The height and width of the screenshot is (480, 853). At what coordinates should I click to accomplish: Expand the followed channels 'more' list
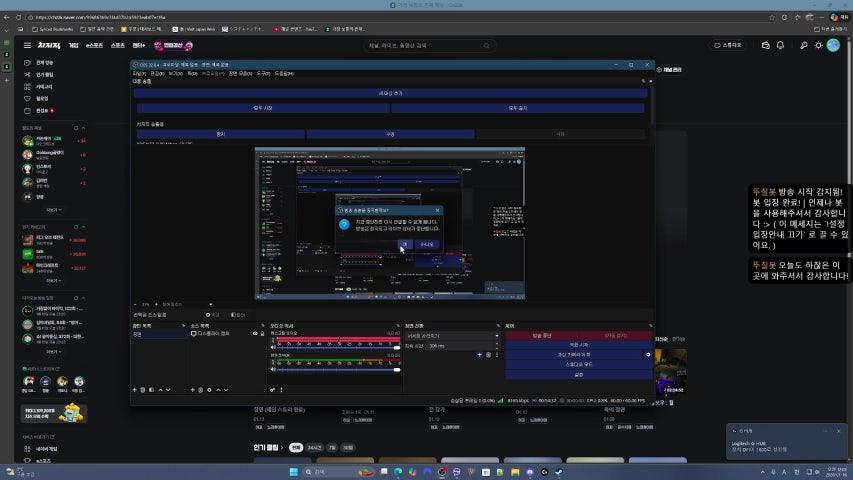tap(53, 210)
